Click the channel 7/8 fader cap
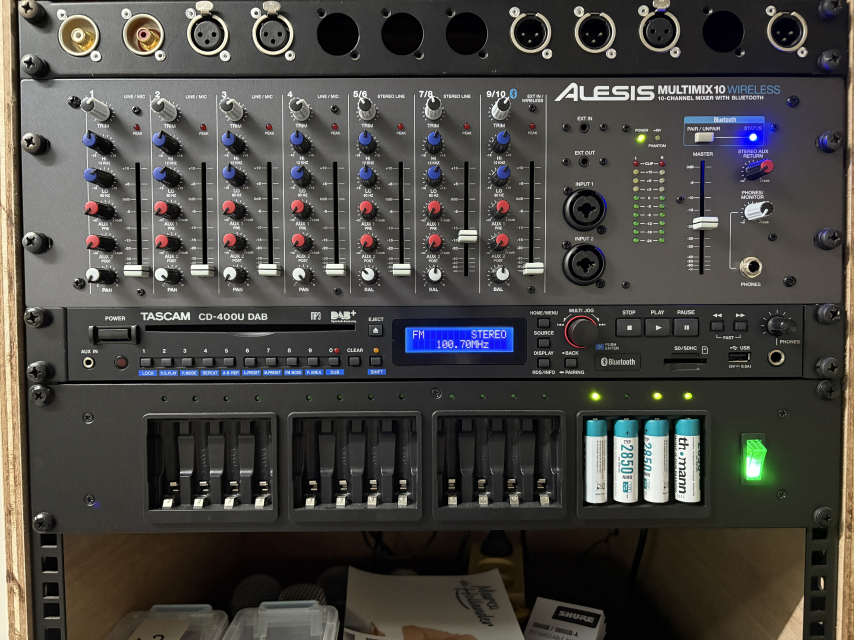The height and width of the screenshot is (640, 854). (467, 236)
